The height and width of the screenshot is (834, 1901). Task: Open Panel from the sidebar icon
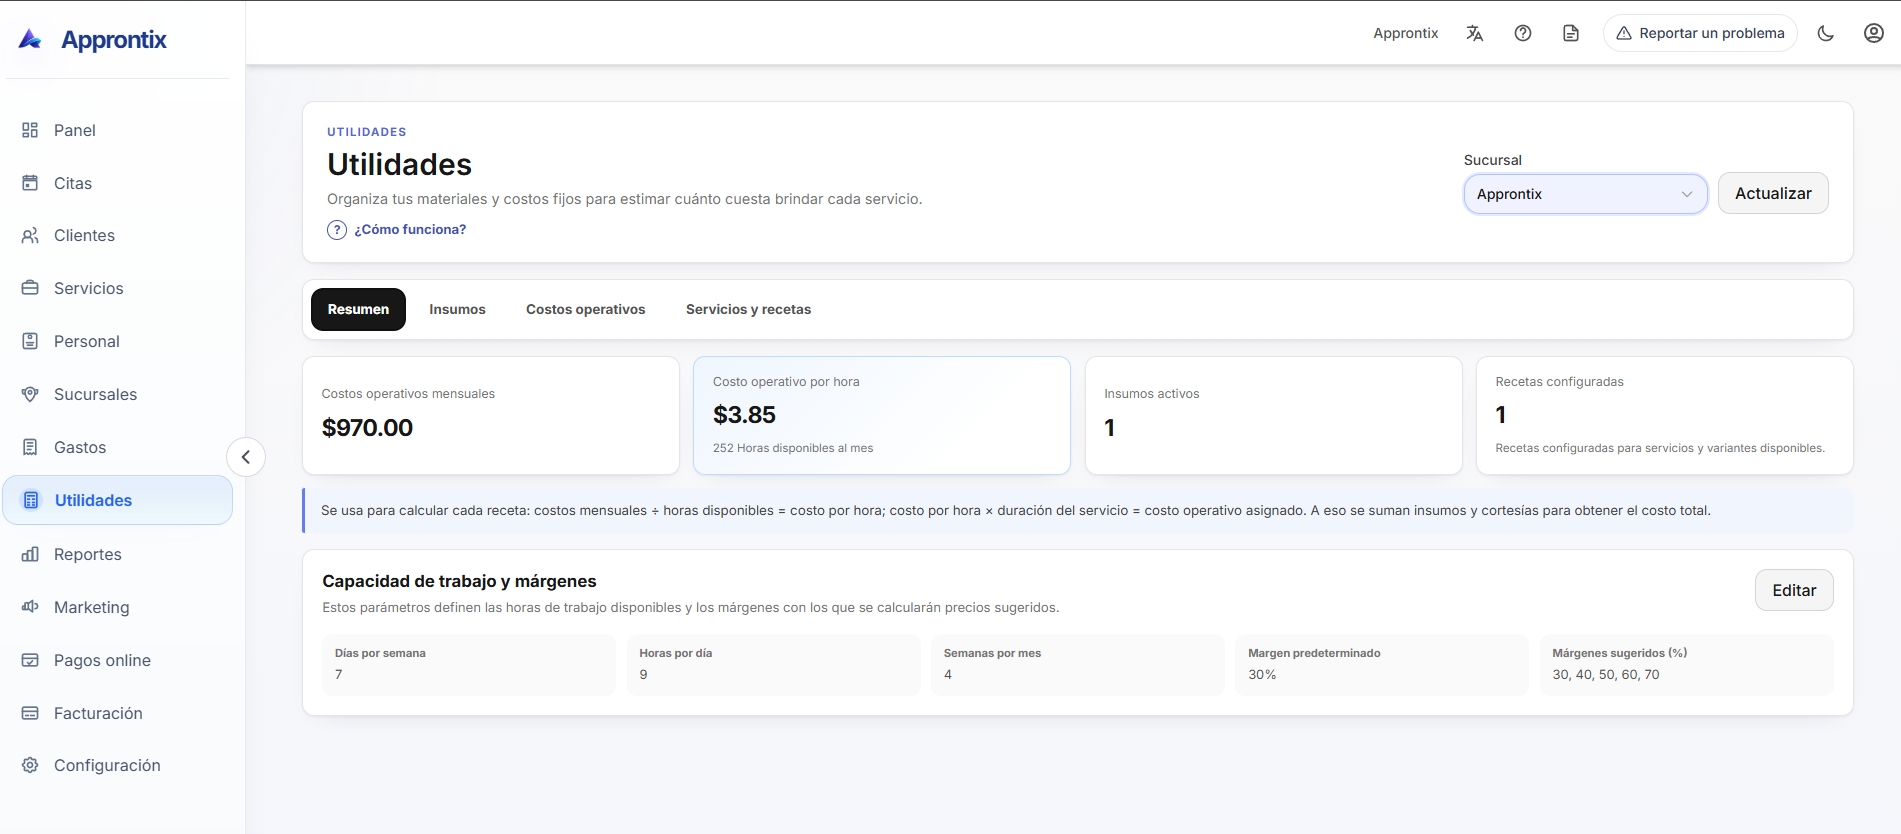pyautogui.click(x=30, y=130)
